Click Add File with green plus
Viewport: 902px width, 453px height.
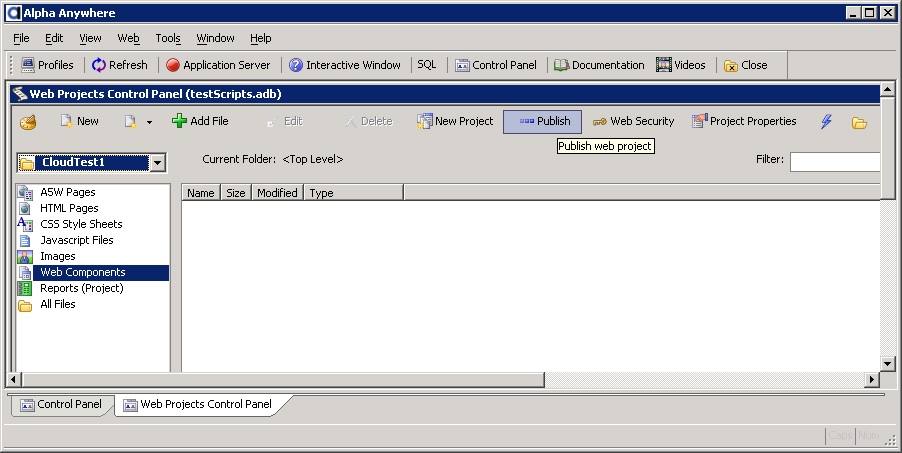[200, 121]
